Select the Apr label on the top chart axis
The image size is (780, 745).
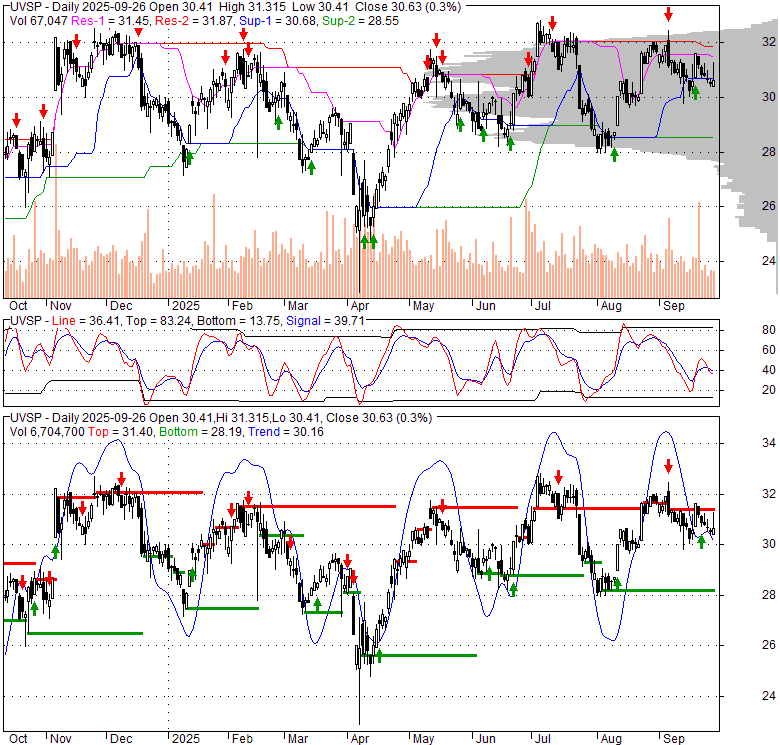360,306
